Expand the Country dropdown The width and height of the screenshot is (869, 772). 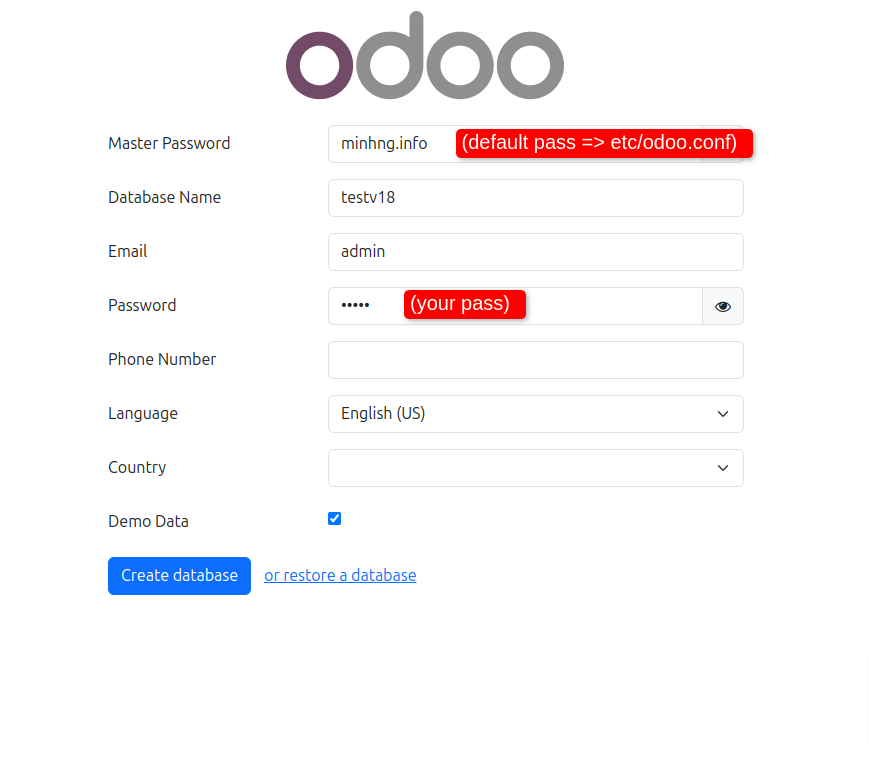coord(535,468)
